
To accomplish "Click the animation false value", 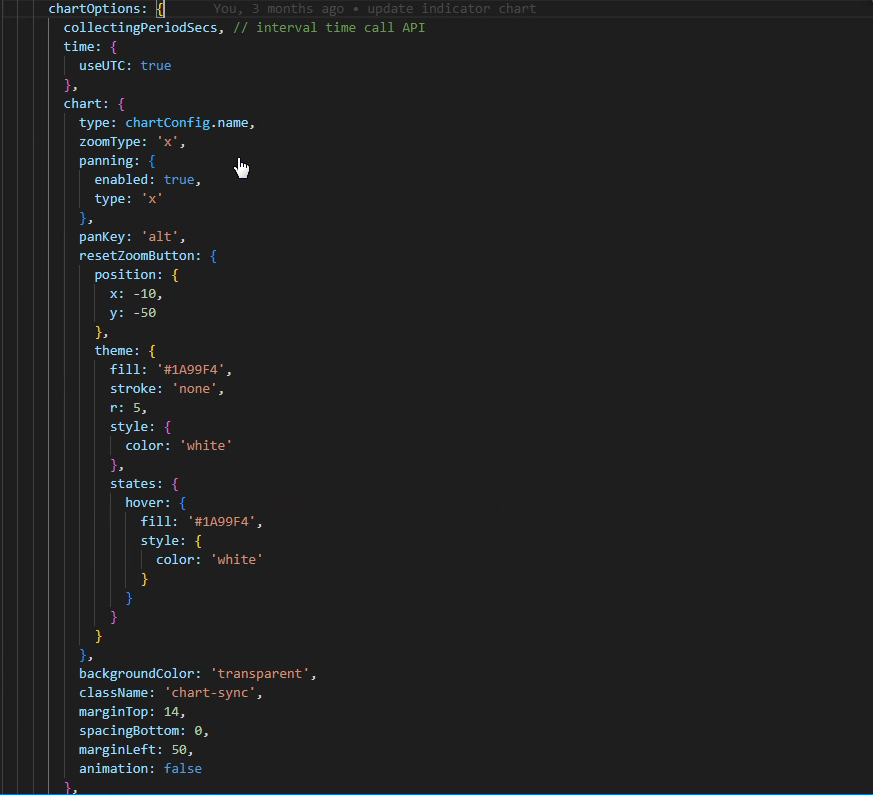I will (x=182, y=769).
